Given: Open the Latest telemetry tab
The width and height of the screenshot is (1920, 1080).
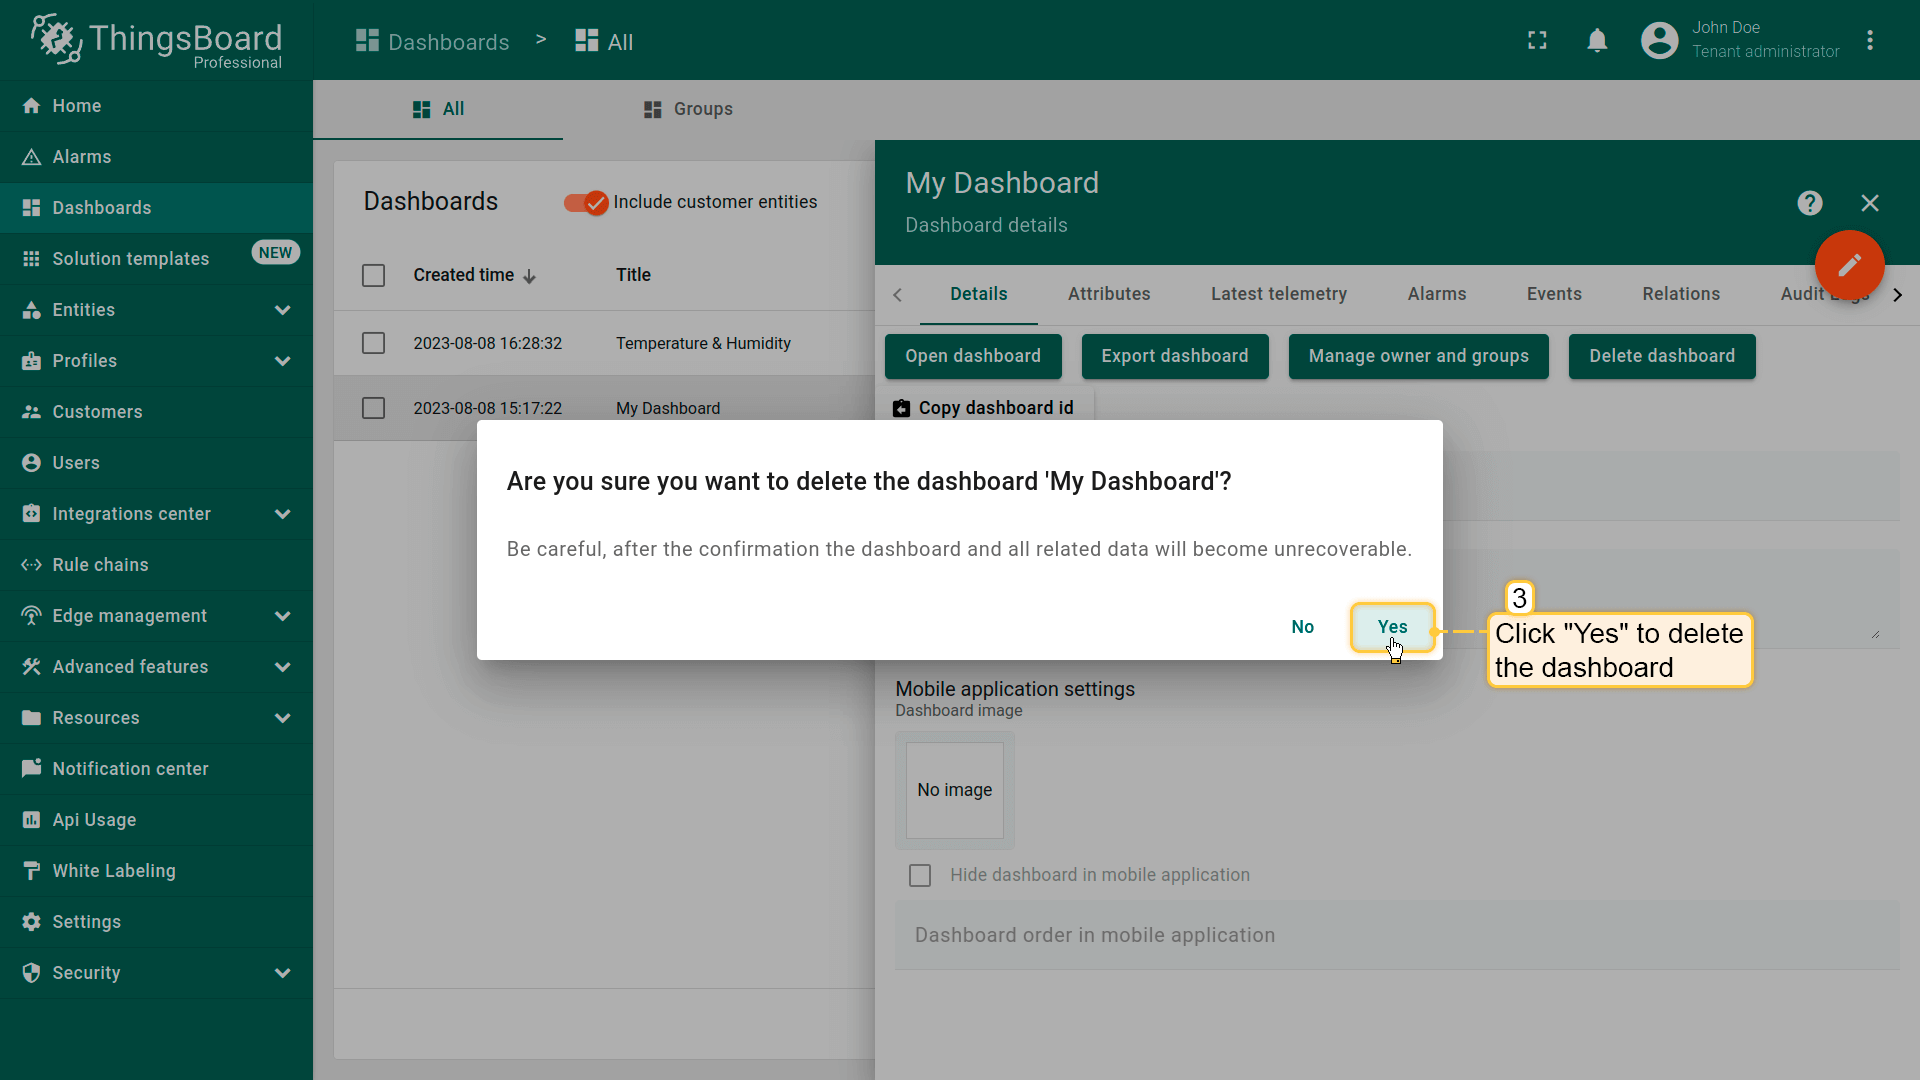Looking at the screenshot, I should click(x=1278, y=294).
